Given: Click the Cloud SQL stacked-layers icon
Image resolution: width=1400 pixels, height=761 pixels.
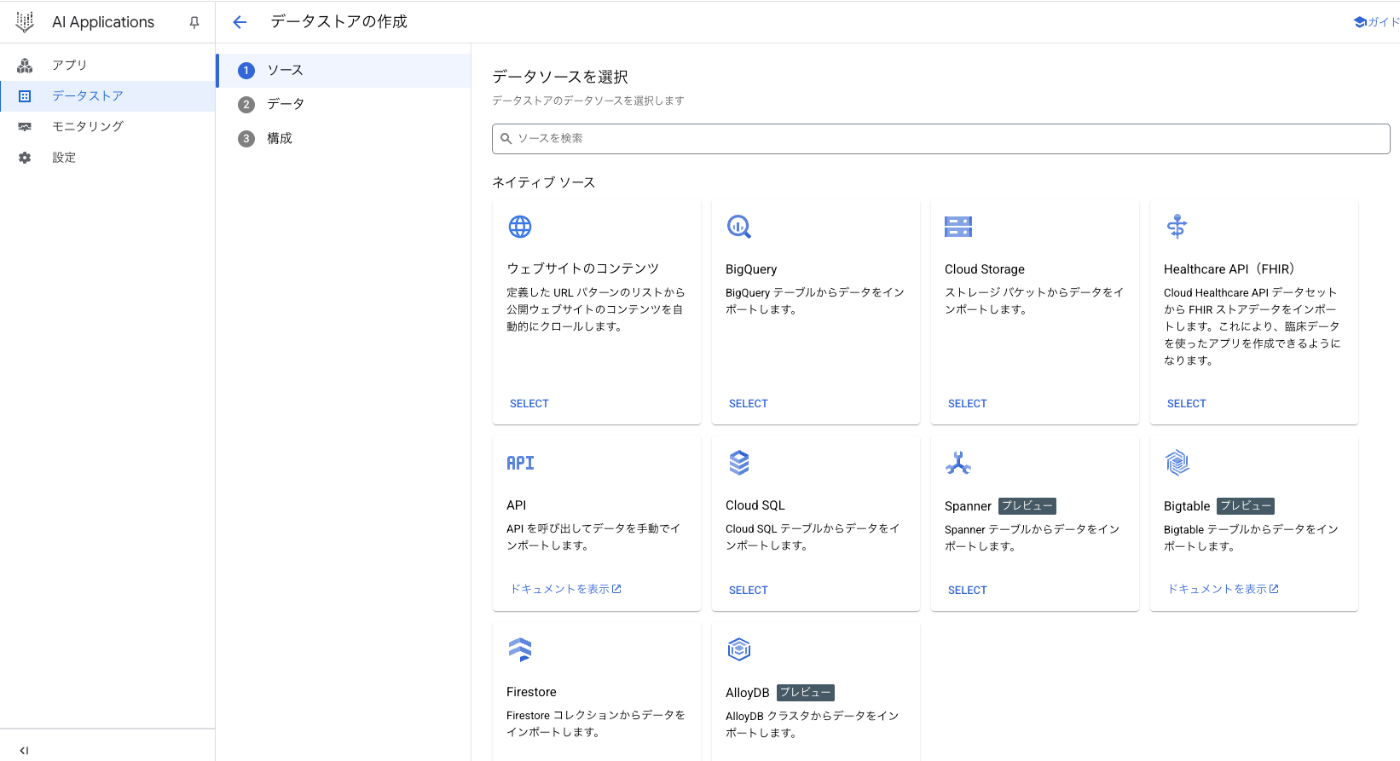Looking at the screenshot, I should coord(739,463).
